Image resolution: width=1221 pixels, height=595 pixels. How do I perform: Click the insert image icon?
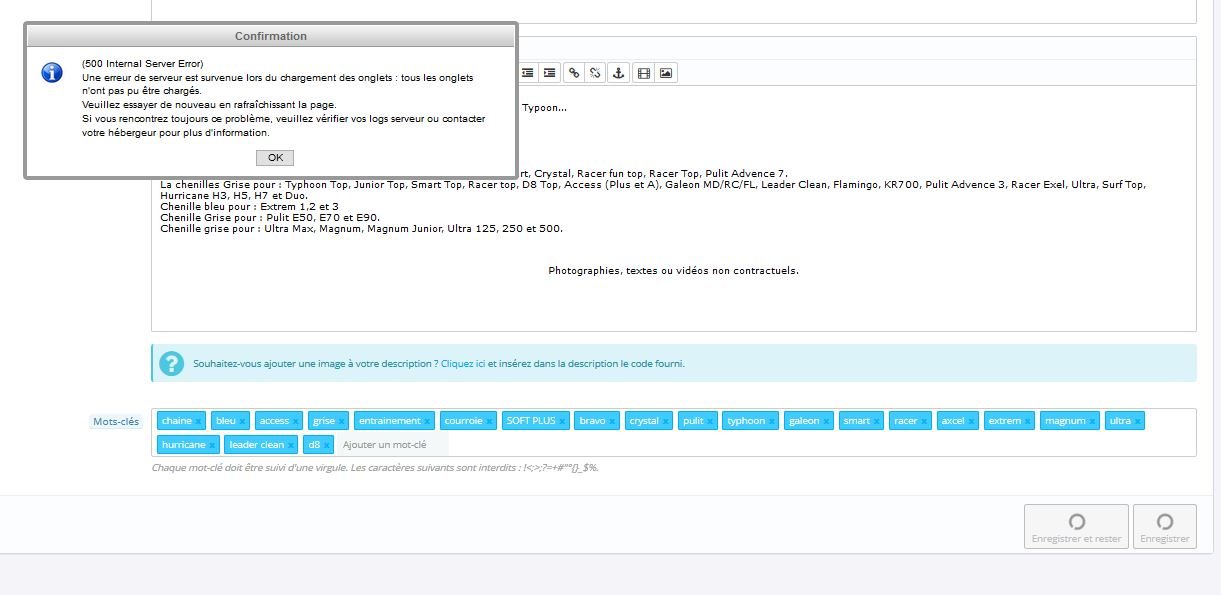[666, 73]
